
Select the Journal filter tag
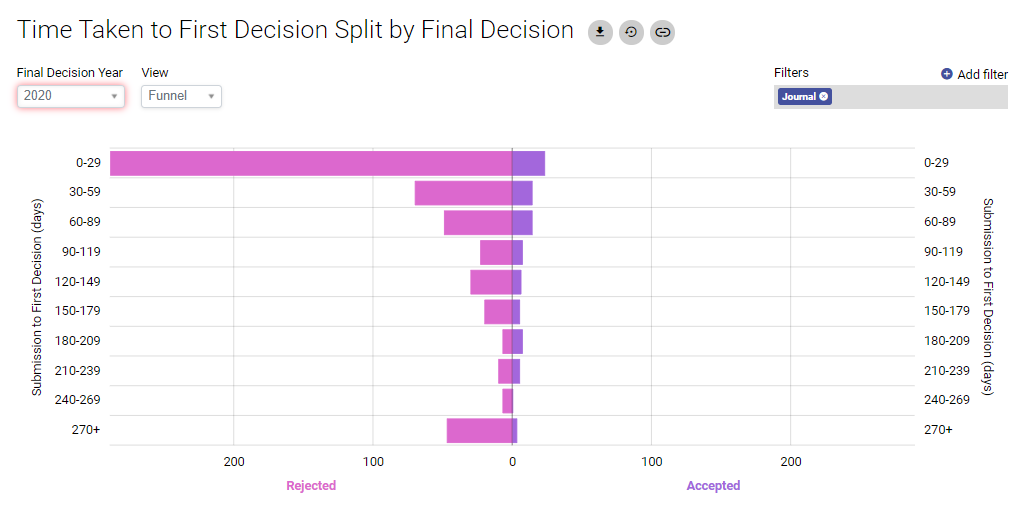798,97
